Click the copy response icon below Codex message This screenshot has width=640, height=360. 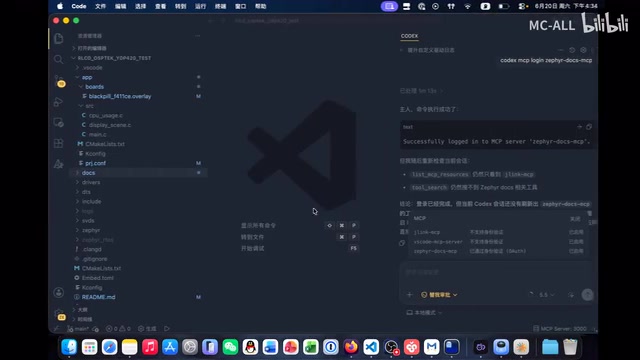(402, 243)
